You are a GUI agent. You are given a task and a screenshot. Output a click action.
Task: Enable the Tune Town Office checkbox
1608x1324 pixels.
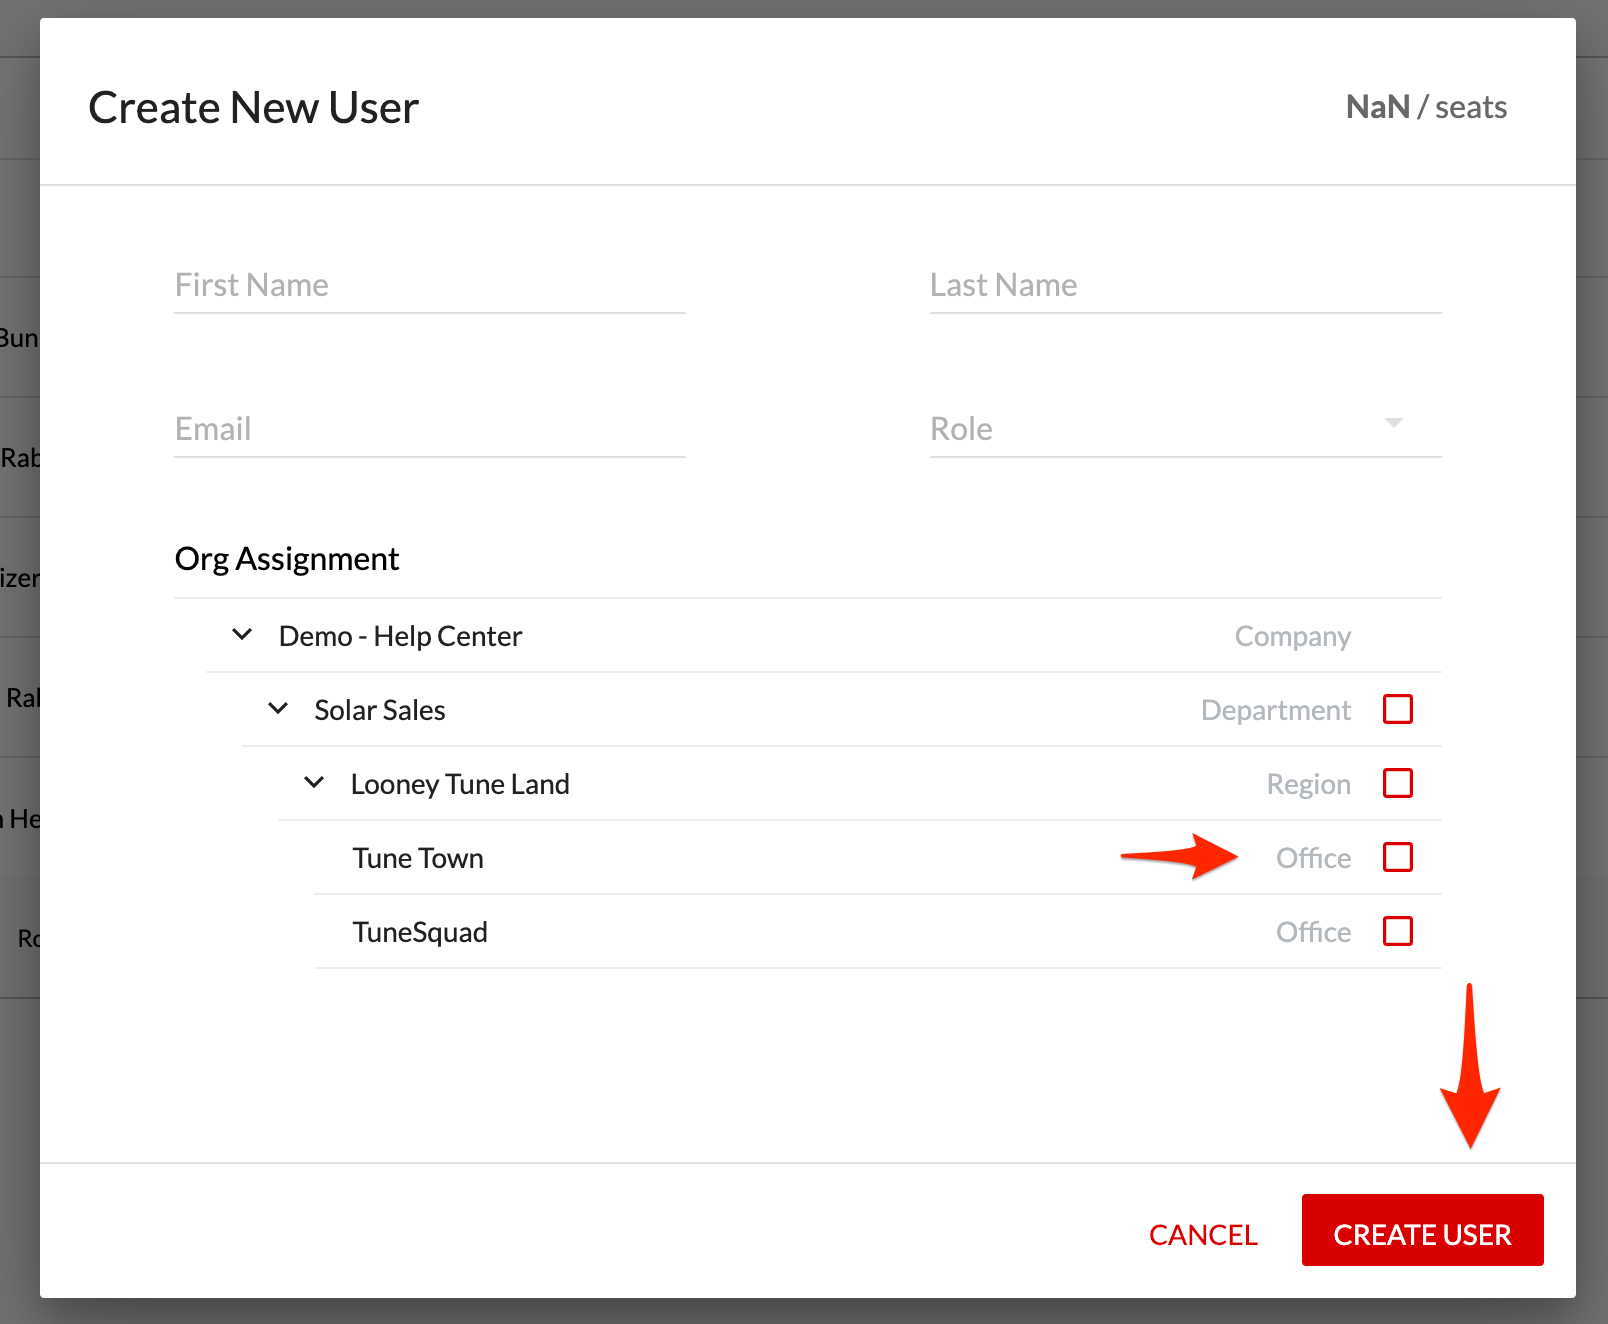(x=1397, y=857)
